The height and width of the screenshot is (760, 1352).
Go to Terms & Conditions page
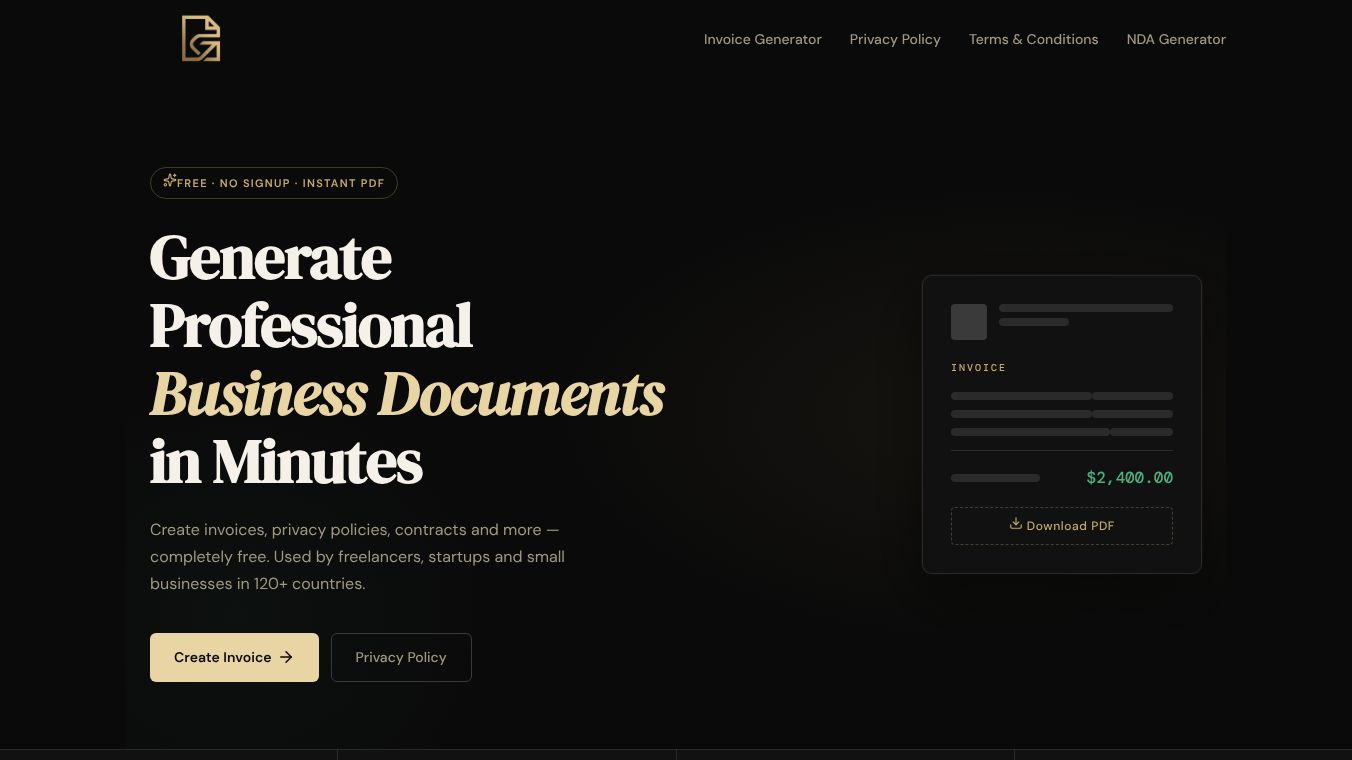pos(1033,39)
